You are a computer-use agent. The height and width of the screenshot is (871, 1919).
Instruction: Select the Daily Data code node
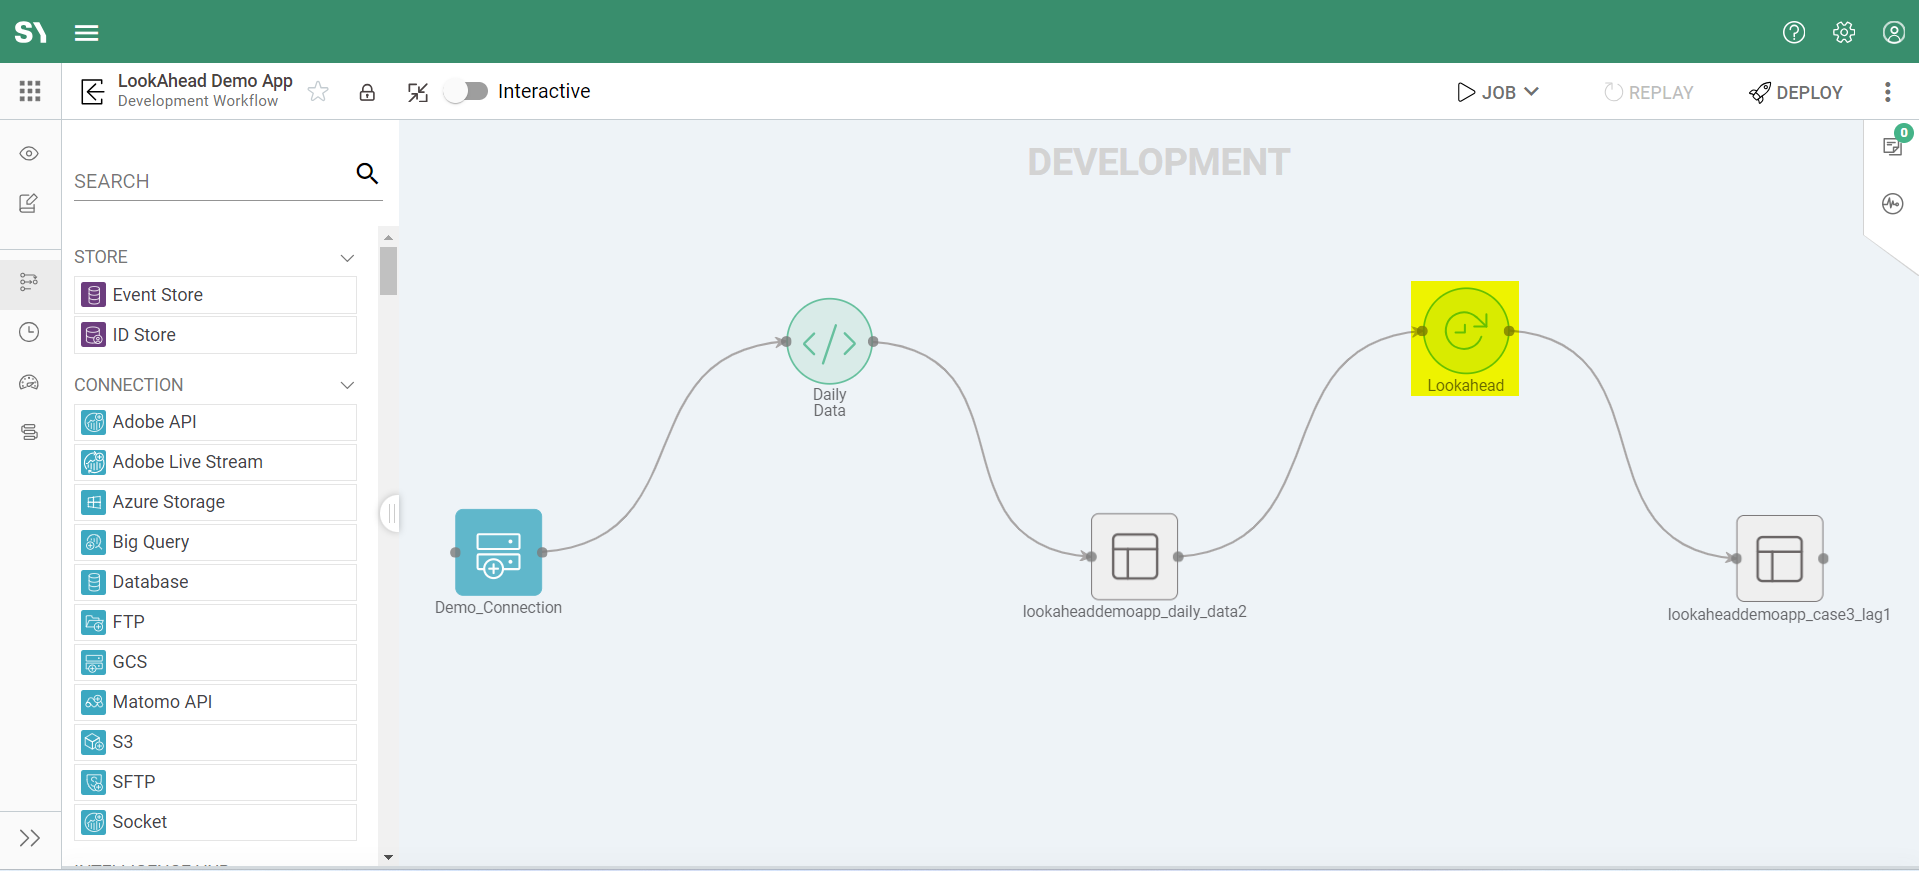pos(829,342)
